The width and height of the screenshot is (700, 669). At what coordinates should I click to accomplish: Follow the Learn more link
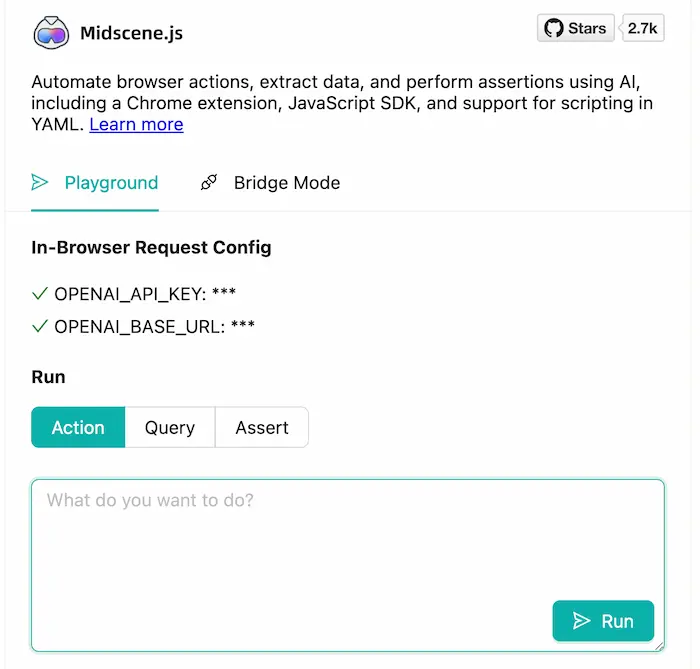click(x=136, y=124)
